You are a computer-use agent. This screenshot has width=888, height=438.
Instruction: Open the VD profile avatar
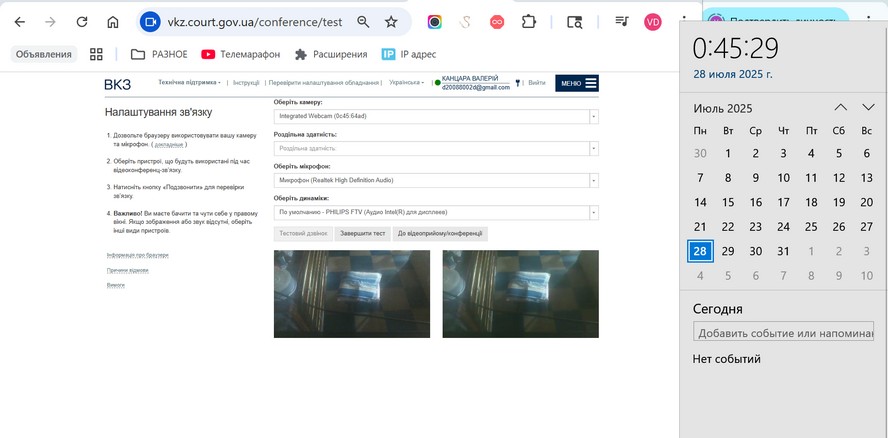coord(652,22)
